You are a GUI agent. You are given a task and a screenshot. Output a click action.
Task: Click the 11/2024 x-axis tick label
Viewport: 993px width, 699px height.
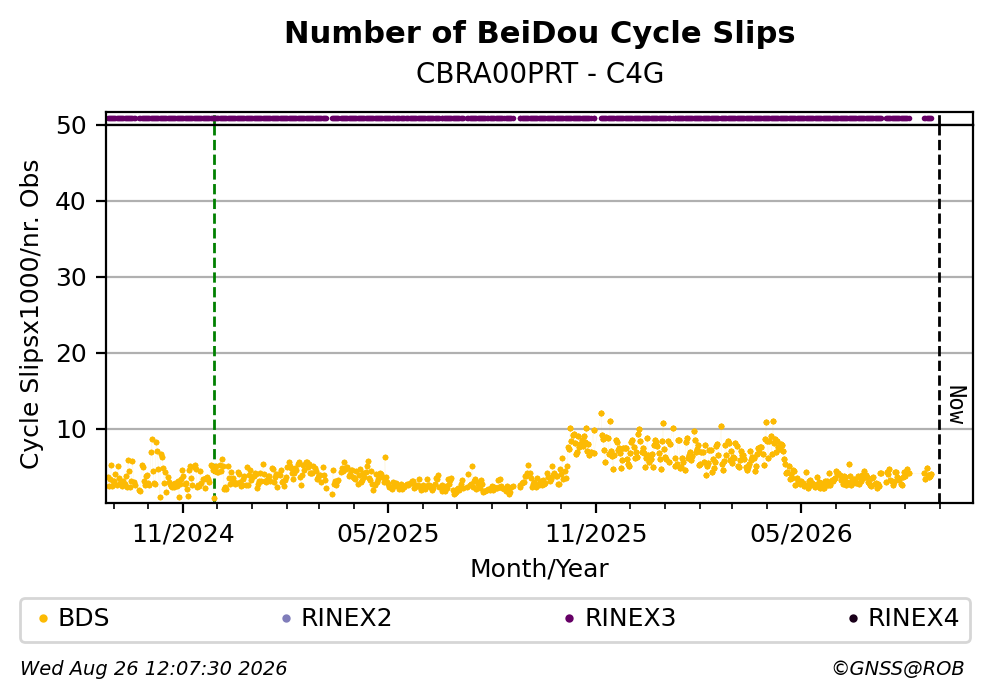click(x=183, y=534)
